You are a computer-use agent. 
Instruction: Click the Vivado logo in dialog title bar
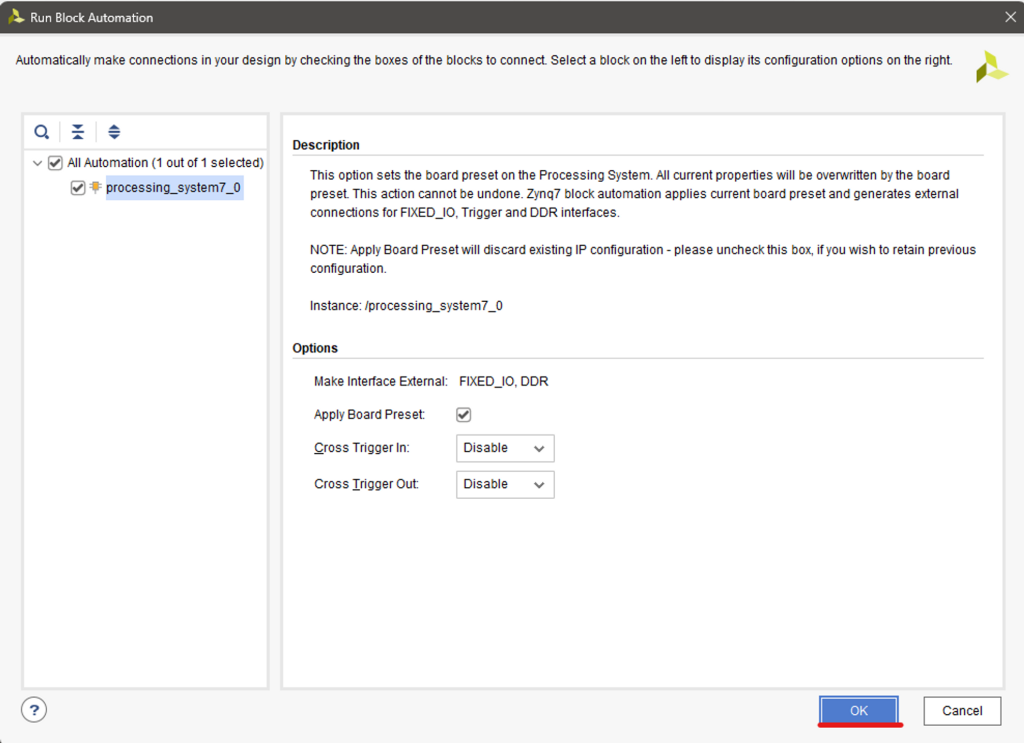[15, 17]
